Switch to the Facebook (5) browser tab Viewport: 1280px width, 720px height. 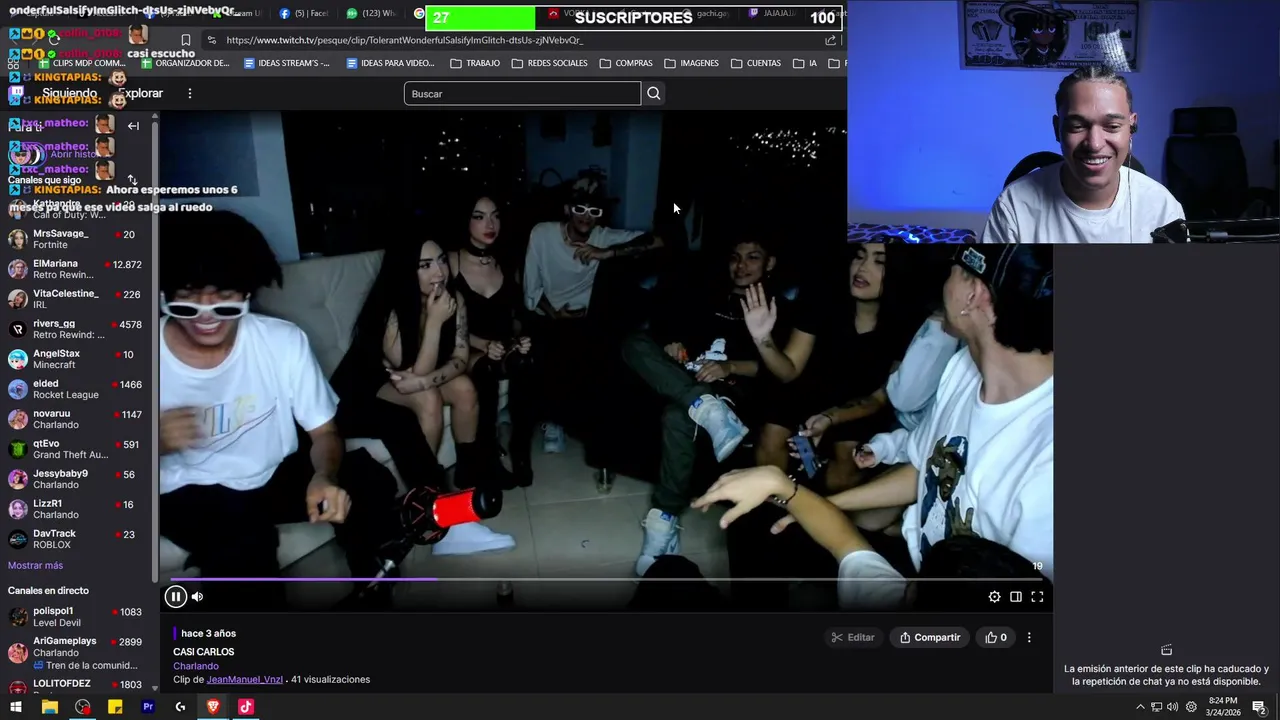tap(304, 13)
